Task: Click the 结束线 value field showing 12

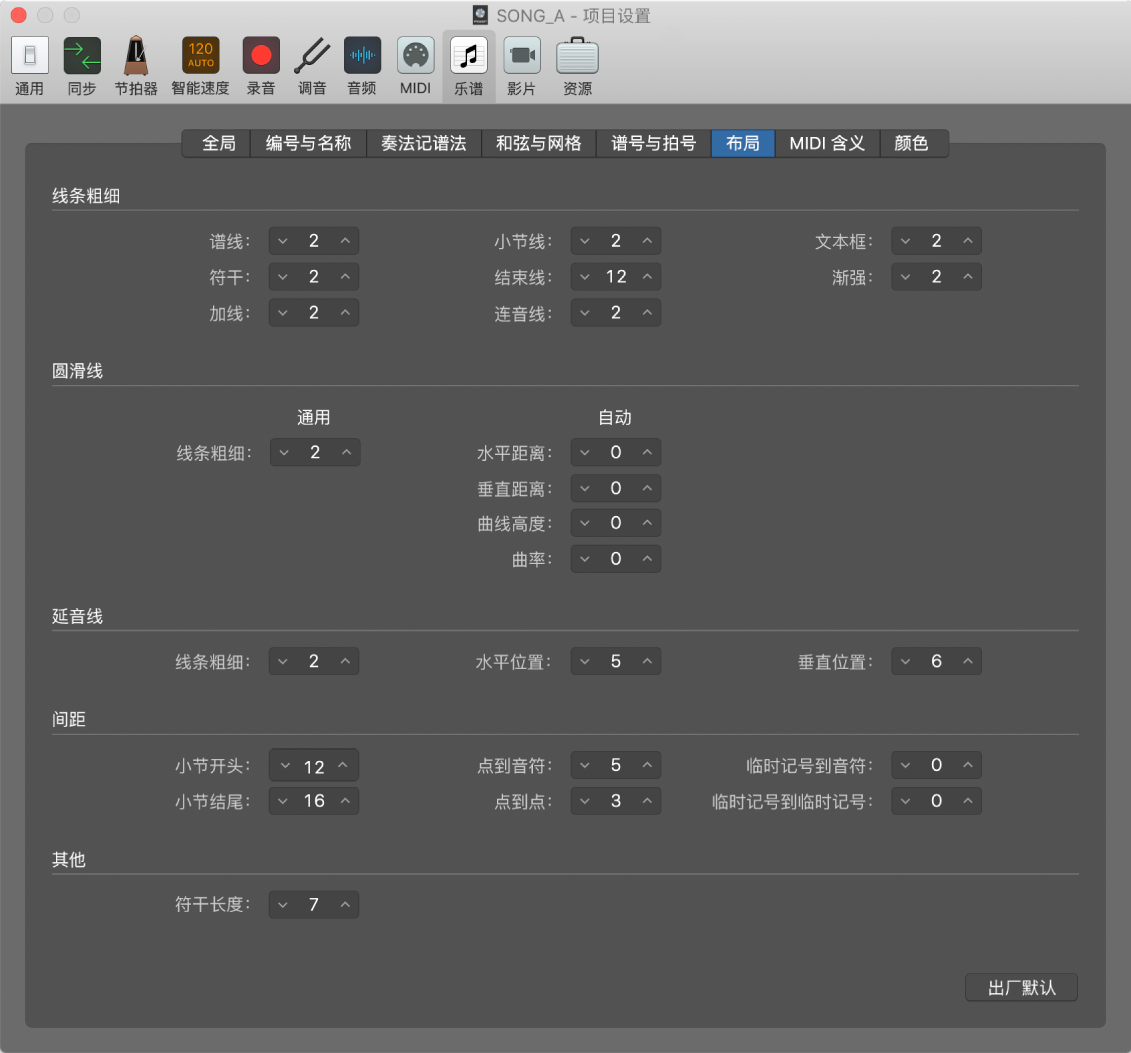Action: coord(616,277)
